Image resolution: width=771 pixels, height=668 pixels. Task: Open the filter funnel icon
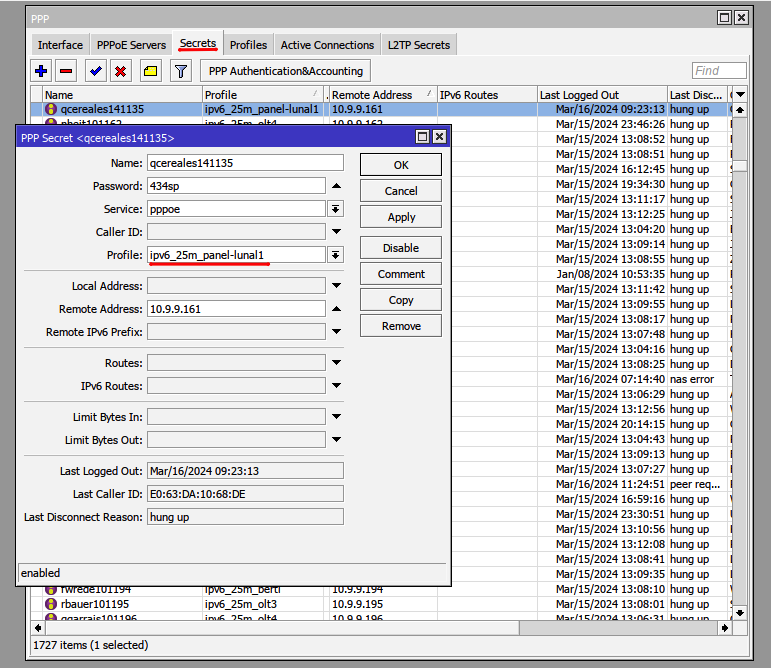coord(180,71)
